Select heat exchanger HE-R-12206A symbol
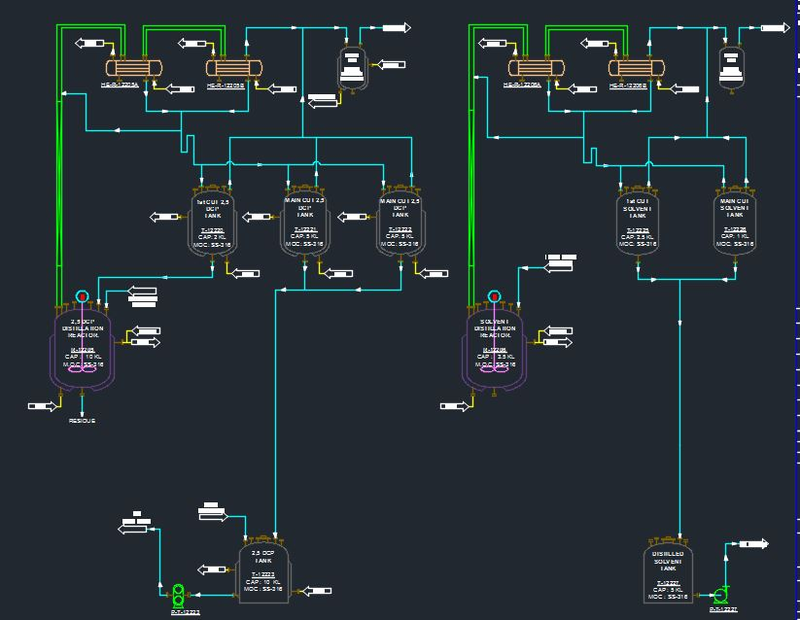This screenshot has width=800, height=620. pos(538,68)
